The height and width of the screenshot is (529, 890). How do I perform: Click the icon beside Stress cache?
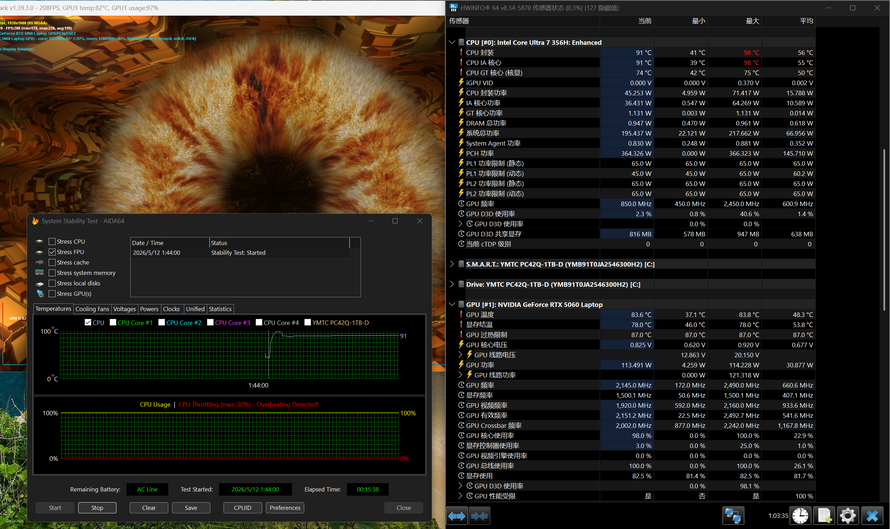point(40,262)
